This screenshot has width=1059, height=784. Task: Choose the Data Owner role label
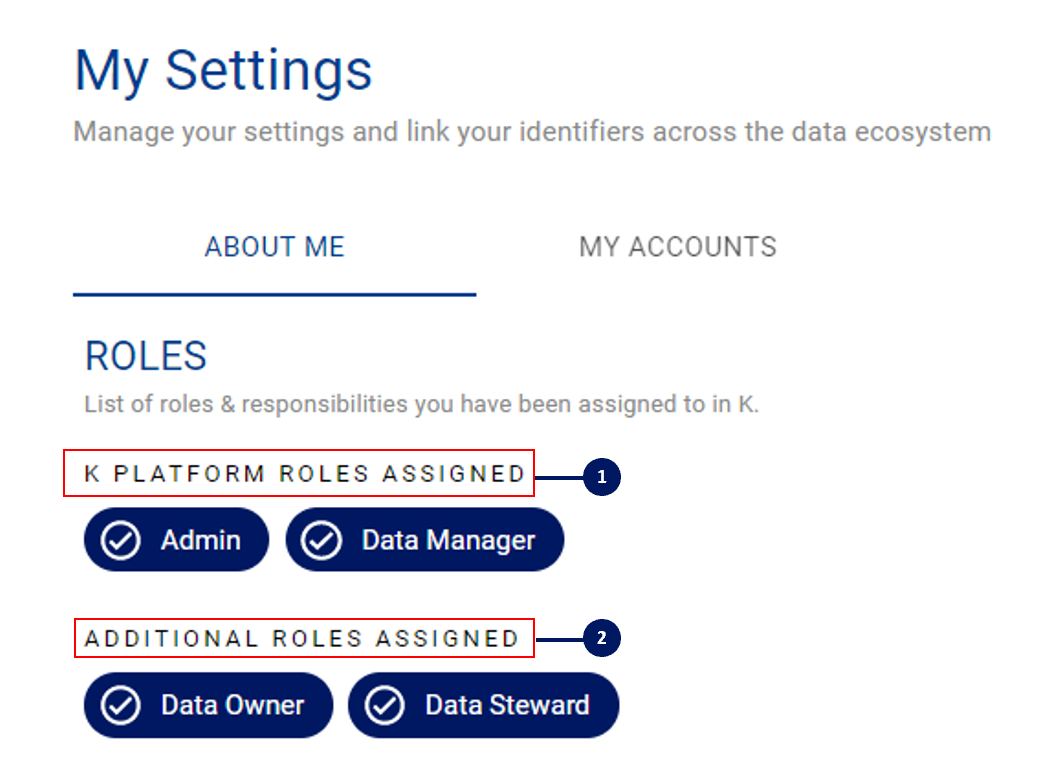[232, 706]
